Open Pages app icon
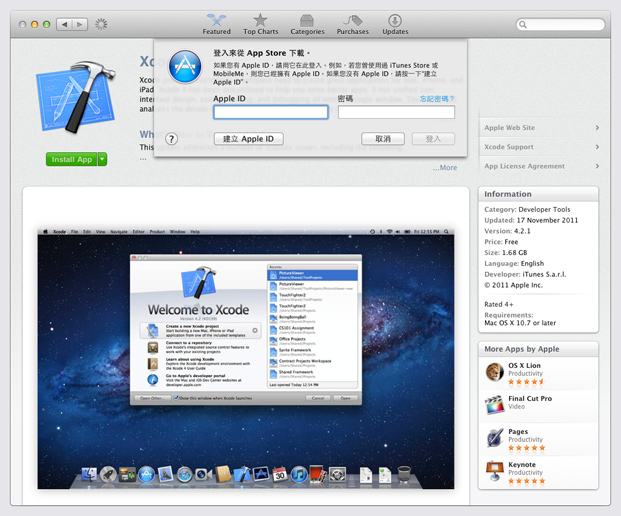Viewport: 621px width, 516px height. coord(495,438)
